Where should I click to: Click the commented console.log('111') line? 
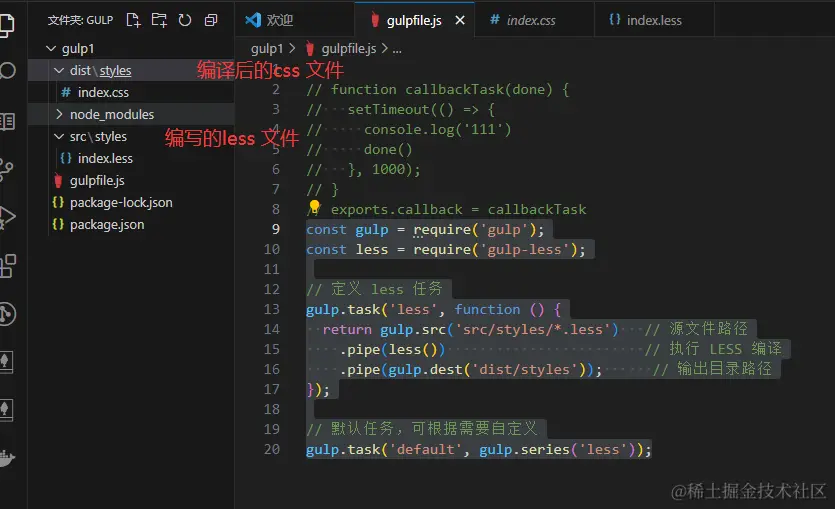(409, 129)
